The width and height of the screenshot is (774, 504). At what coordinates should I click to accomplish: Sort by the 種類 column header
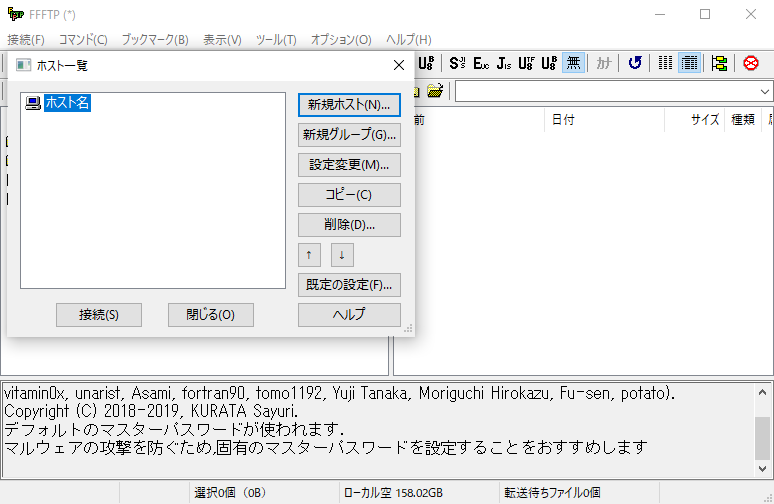click(x=743, y=120)
